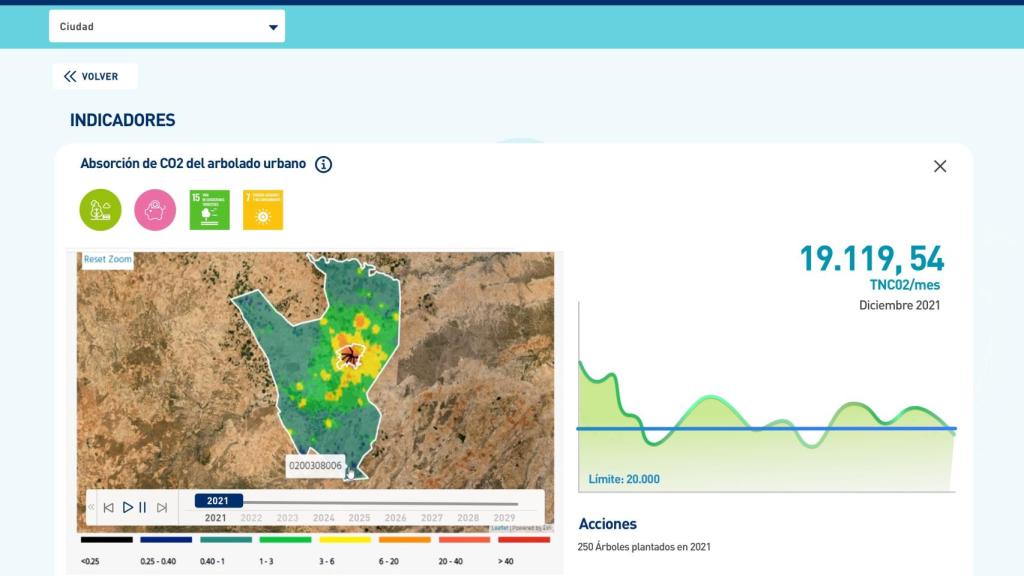Screen dimensions: 1024x576
Task: Open the Ciudad dropdown
Action: tap(167, 27)
